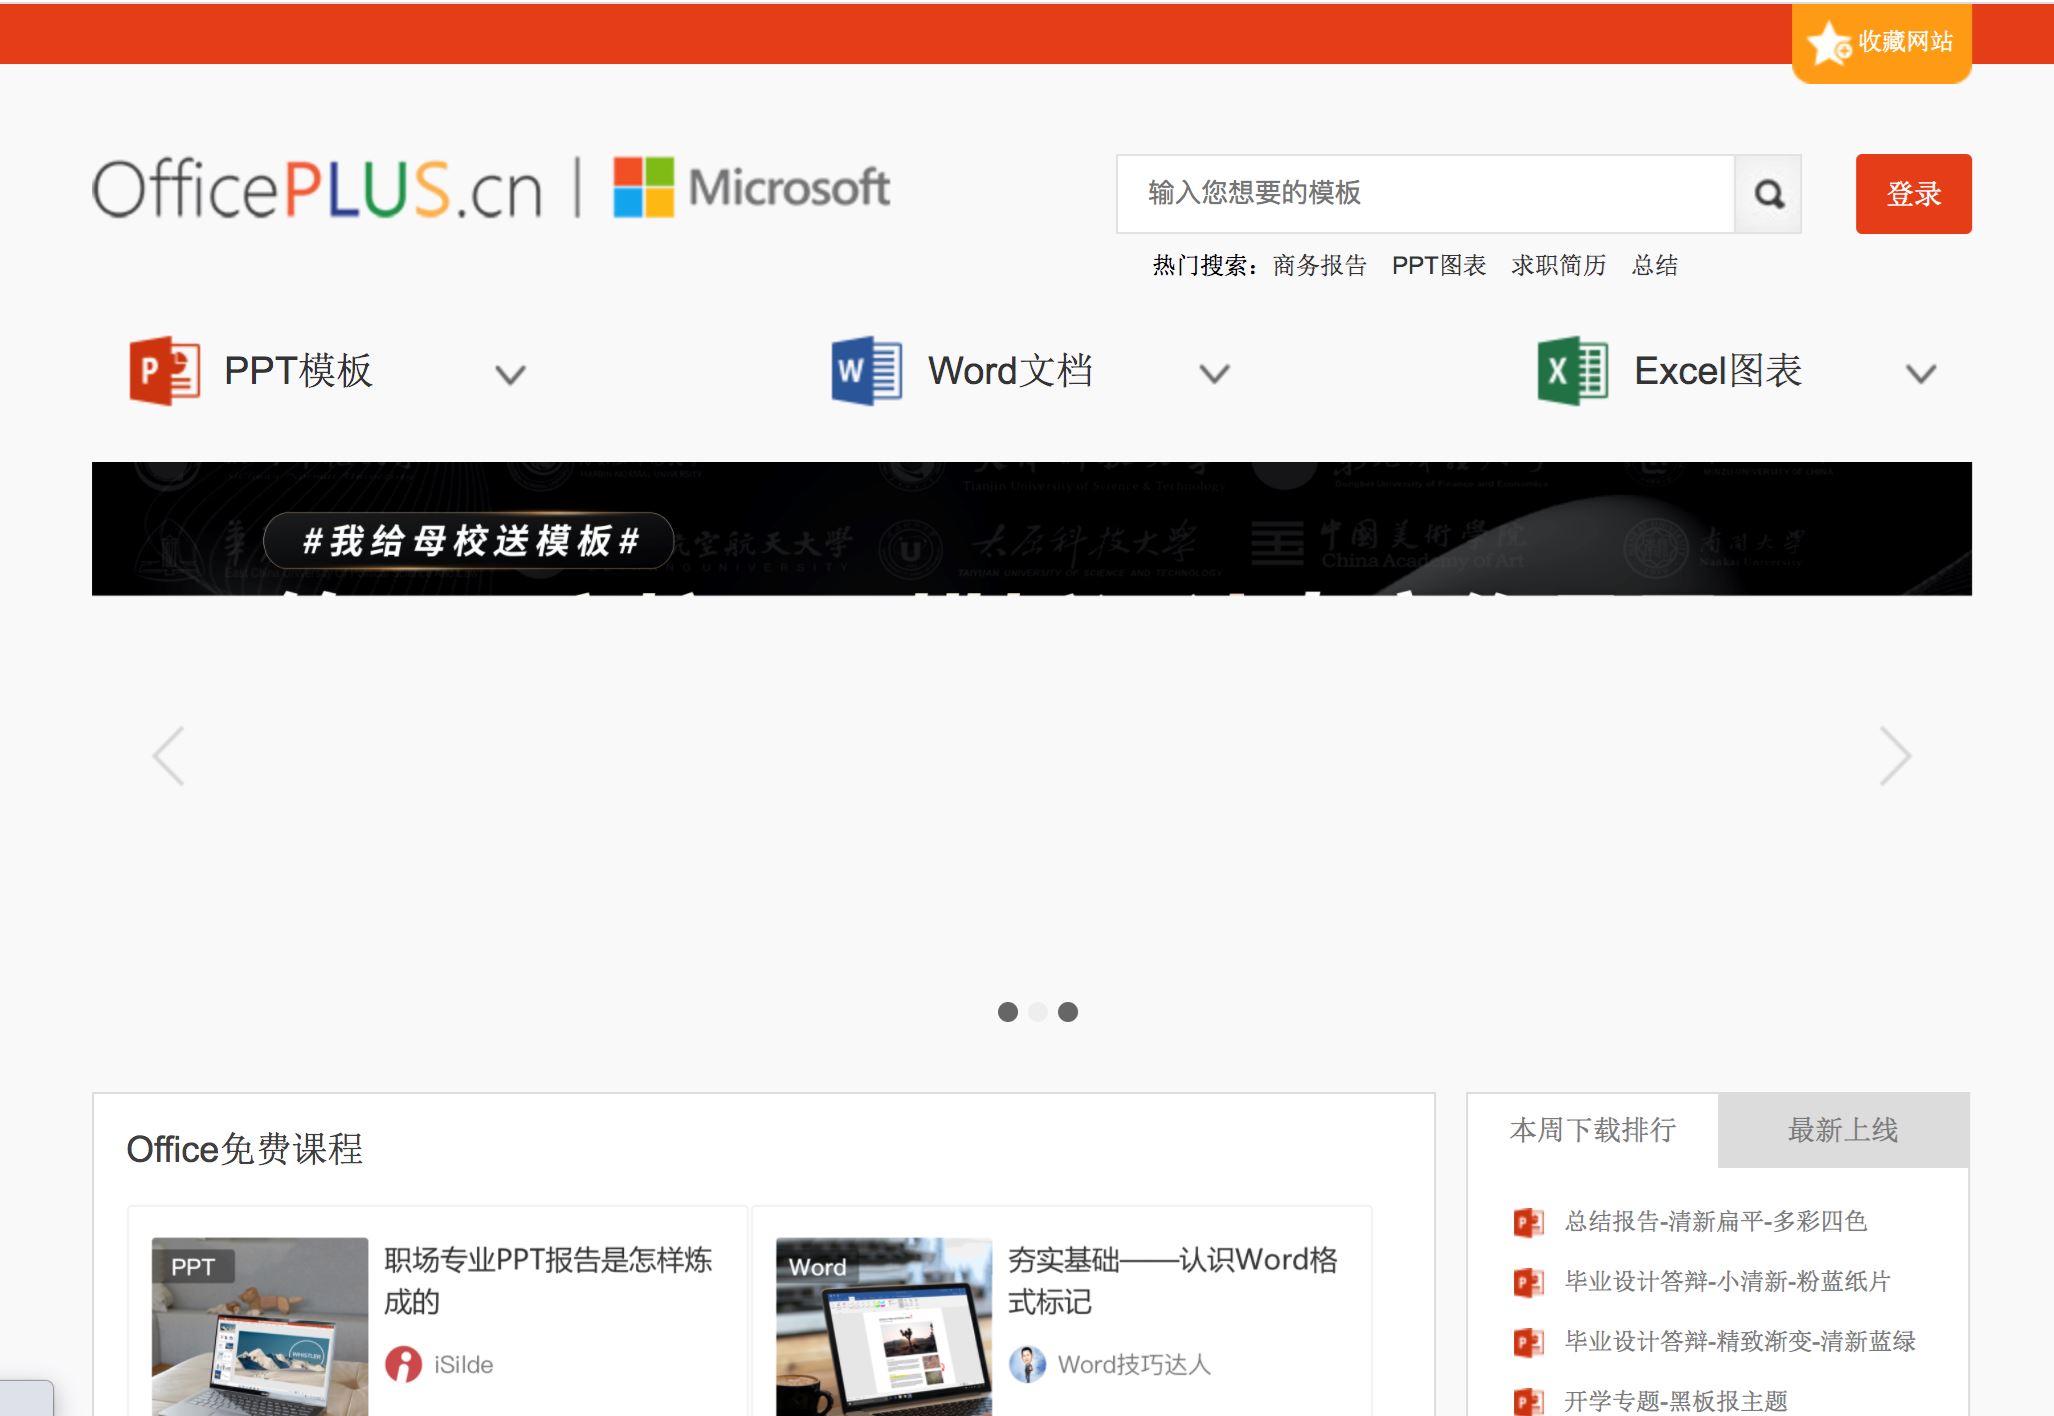The height and width of the screenshot is (1416, 2054).
Task: Click the PowerPoint icon beside PPT模板
Action: 164,371
